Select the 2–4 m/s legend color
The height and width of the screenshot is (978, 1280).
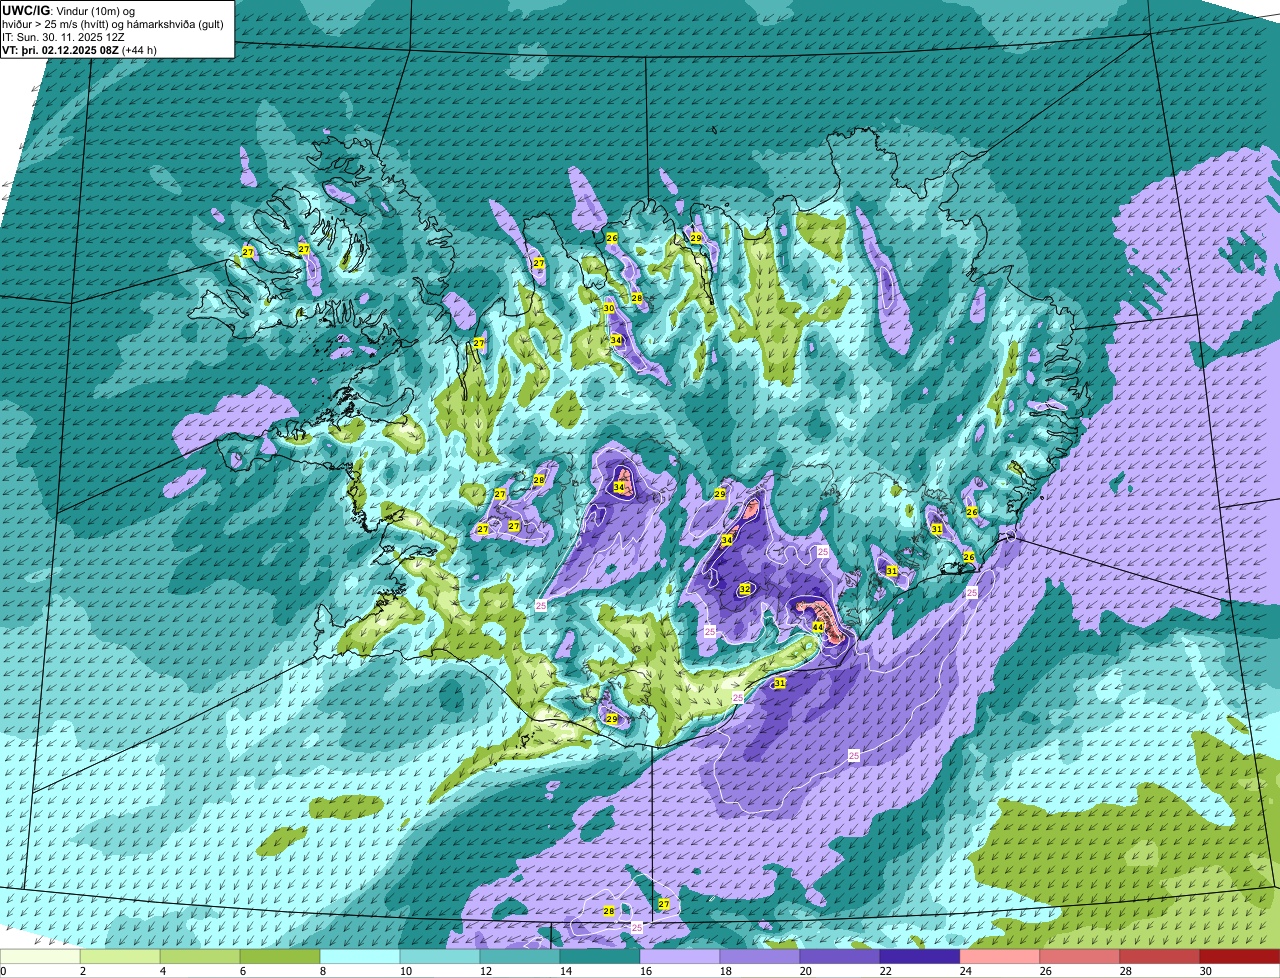coord(120,957)
